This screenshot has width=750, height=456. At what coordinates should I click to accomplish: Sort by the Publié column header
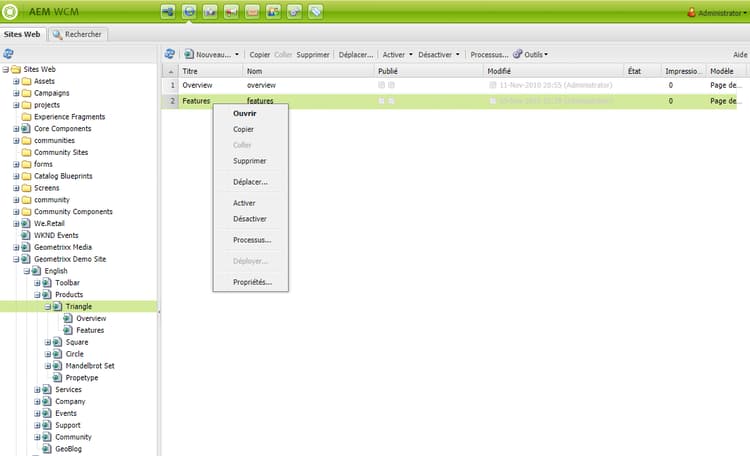coord(428,71)
